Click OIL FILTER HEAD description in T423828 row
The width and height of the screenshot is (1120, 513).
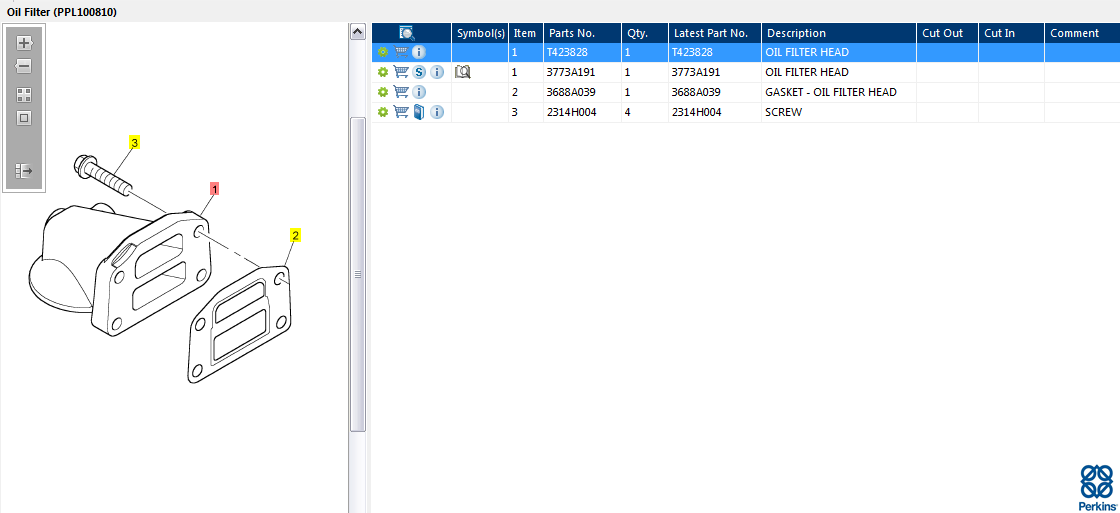(x=807, y=52)
